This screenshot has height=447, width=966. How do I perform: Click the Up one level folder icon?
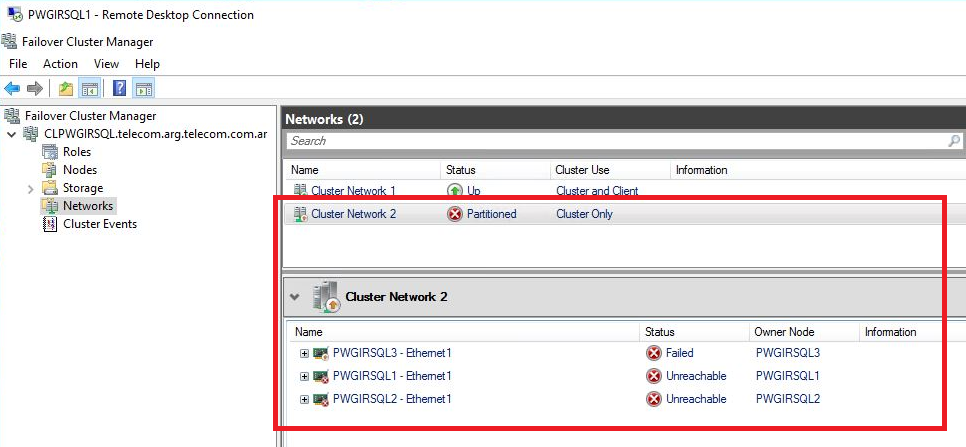[x=66, y=89]
